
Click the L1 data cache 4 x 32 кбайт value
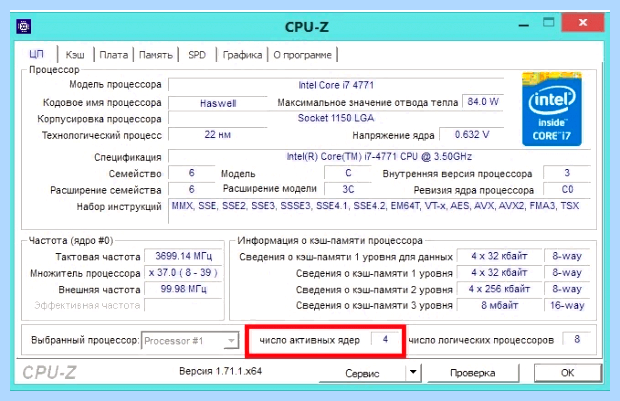tap(499, 256)
